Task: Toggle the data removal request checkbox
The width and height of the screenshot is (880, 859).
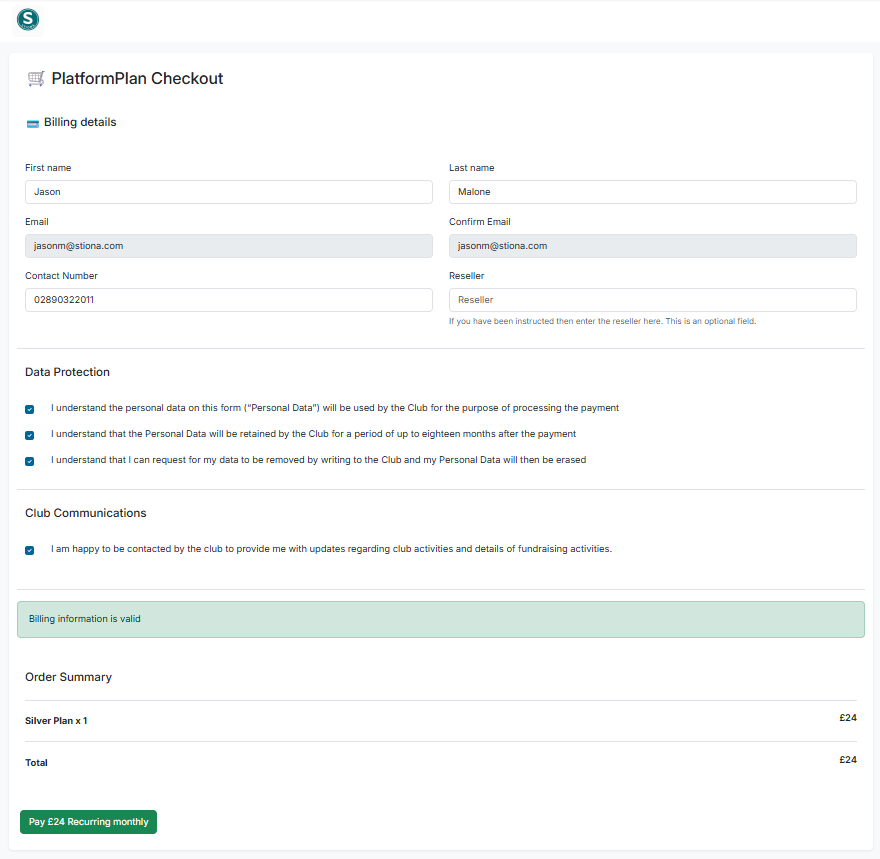Action: coord(29,460)
